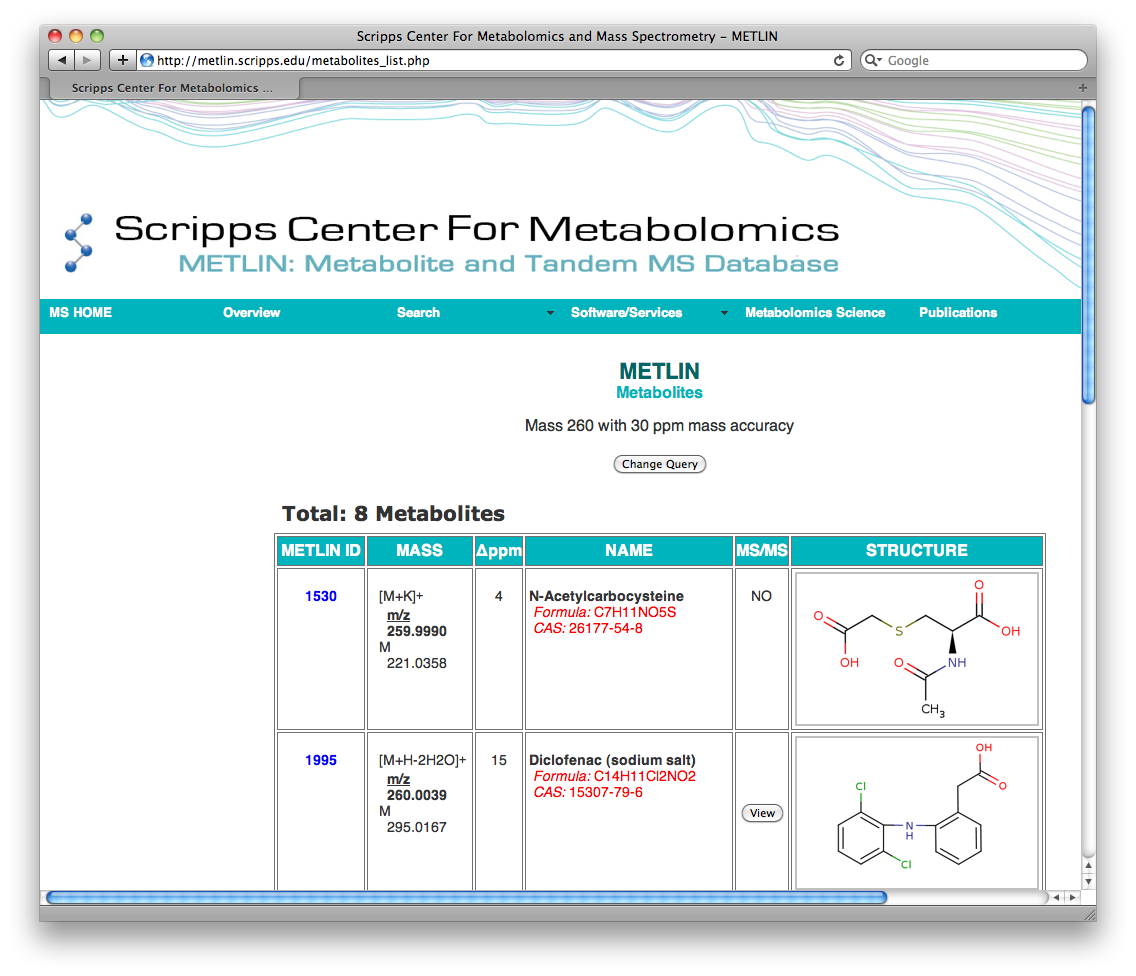Image resolution: width=1136 pixels, height=976 pixels.
Task: Click the Change Query button
Action: pyautogui.click(x=659, y=464)
